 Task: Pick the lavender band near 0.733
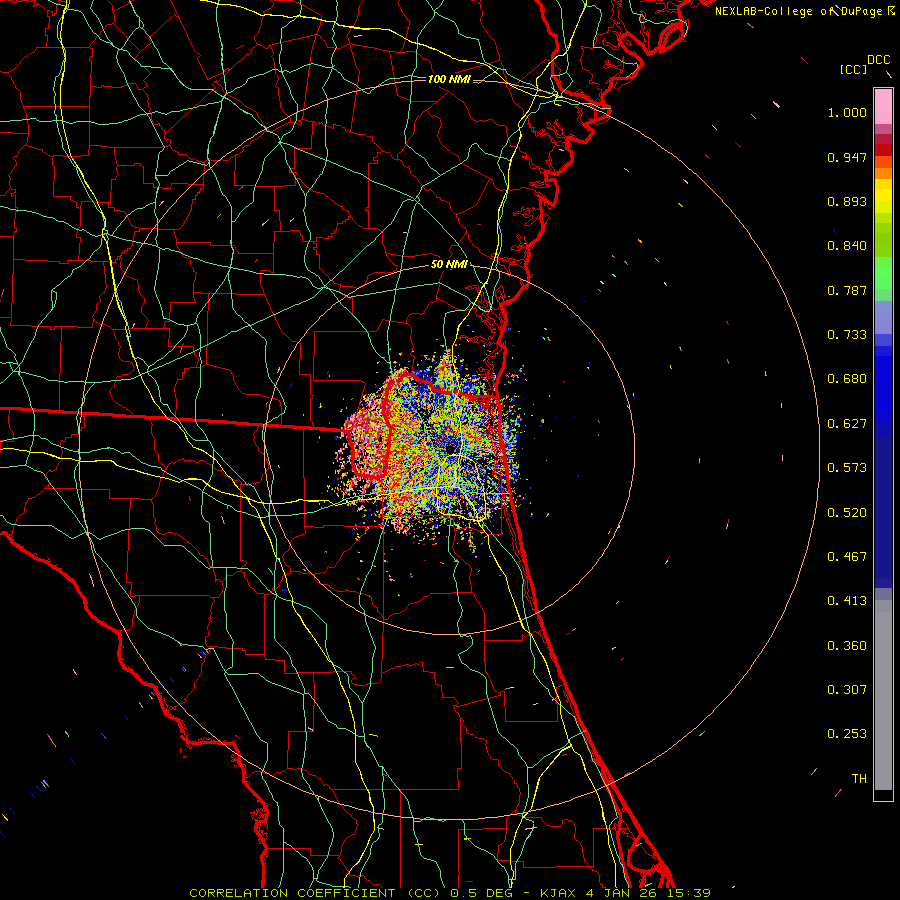coord(883,317)
